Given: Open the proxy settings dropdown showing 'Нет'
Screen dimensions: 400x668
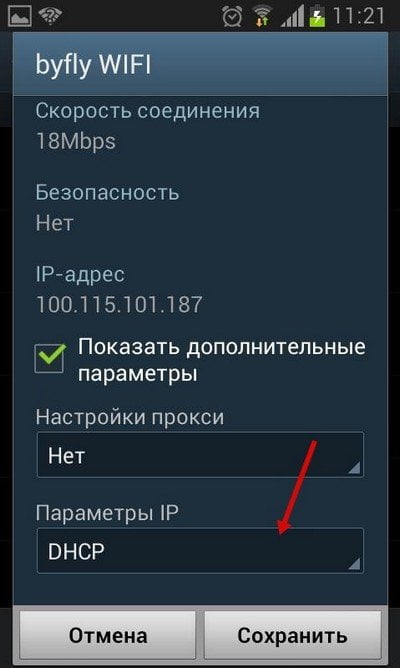Looking at the screenshot, I should tap(200, 455).
